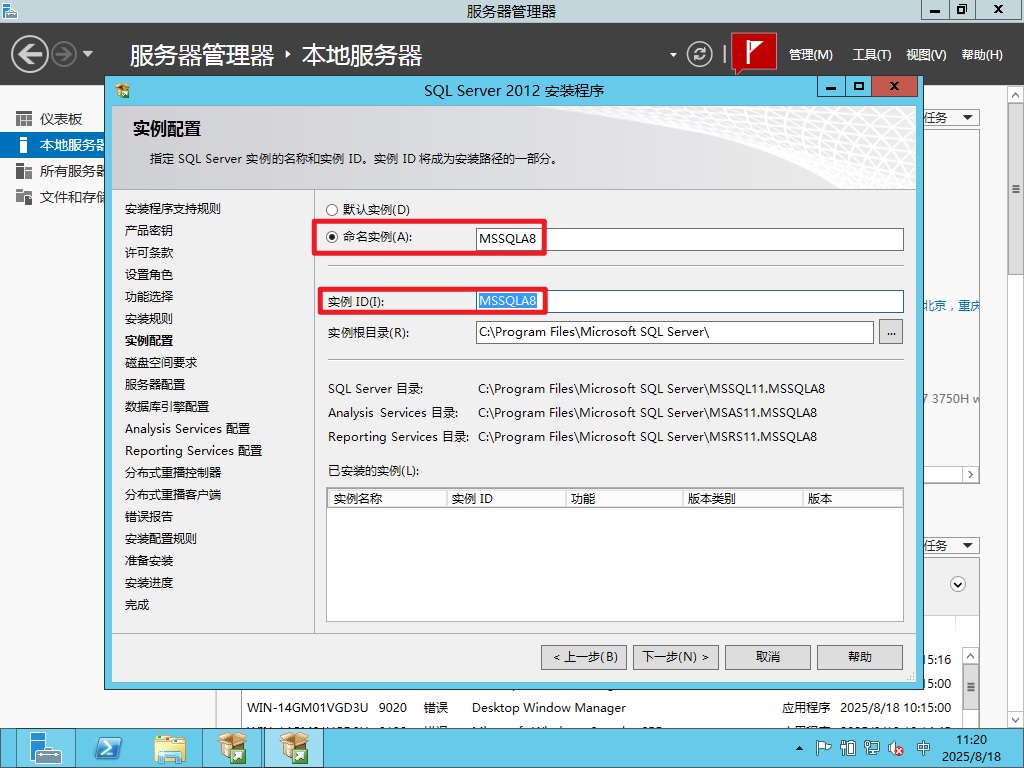The width and height of the screenshot is (1024, 768).
Task: Click the 功能选择 step
Action: pyautogui.click(x=149, y=296)
